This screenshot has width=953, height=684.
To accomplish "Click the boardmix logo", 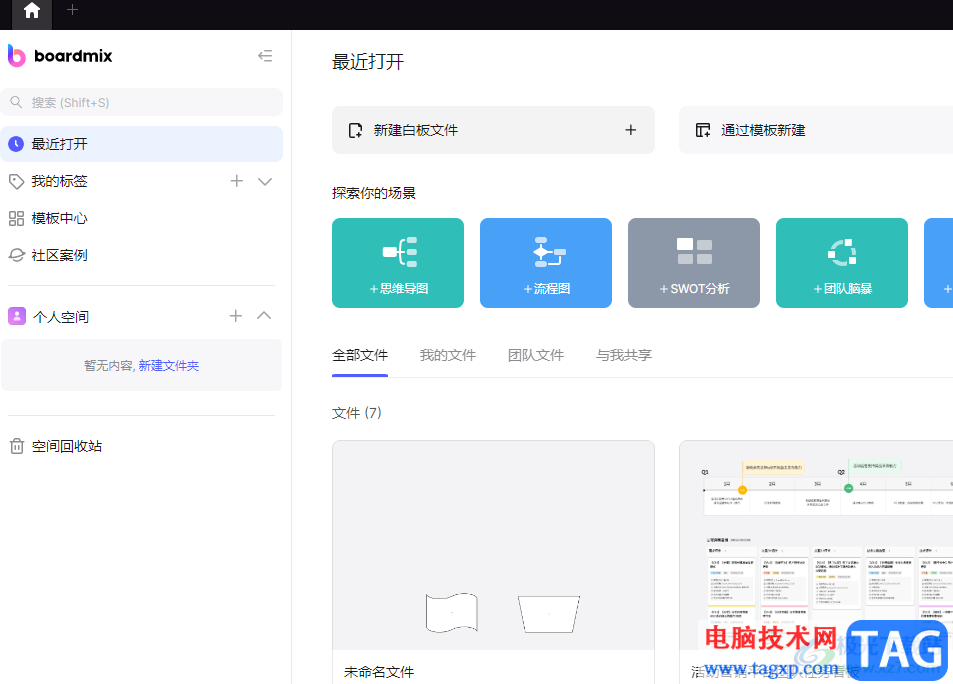I will [x=60, y=56].
